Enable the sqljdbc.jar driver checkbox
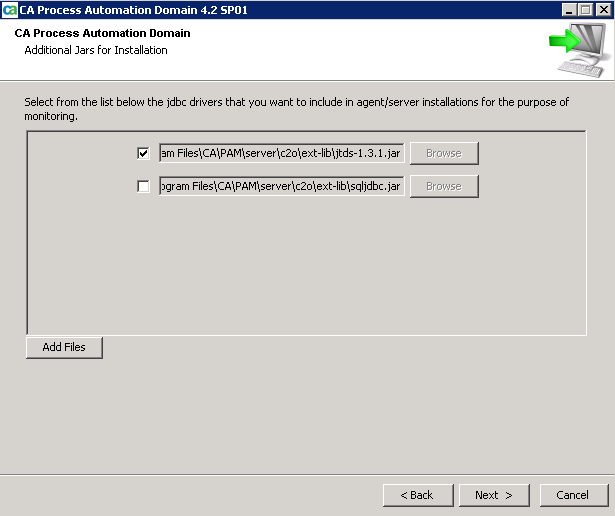Screen dimensions: 615x516 (x=143, y=186)
